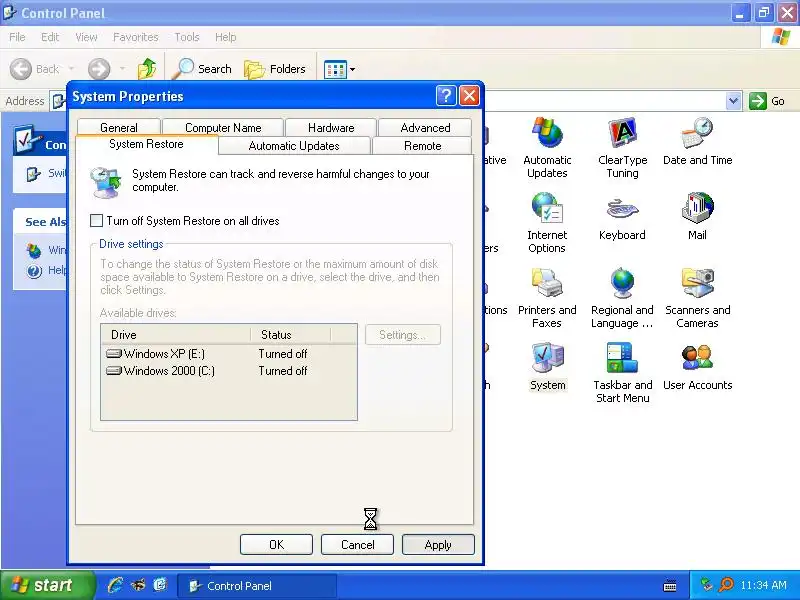Open the File menu
This screenshot has height=600, width=800.
click(17, 37)
